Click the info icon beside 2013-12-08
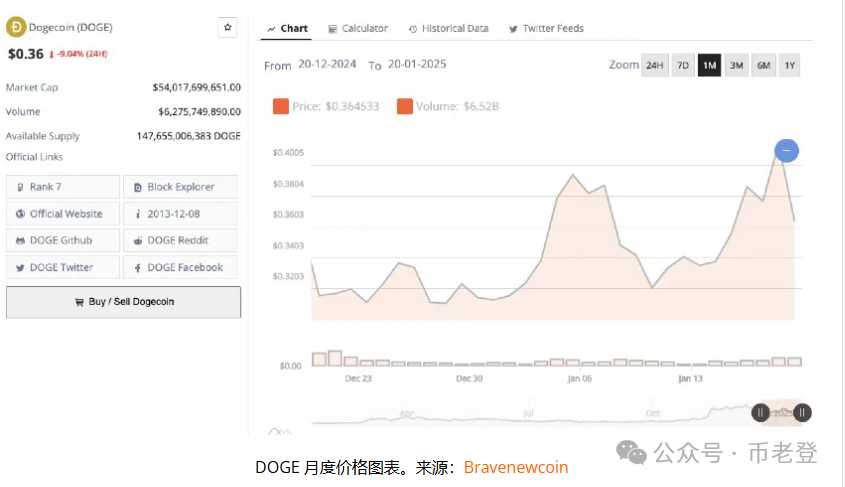The height and width of the screenshot is (487, 845). [x=138, y=214]
